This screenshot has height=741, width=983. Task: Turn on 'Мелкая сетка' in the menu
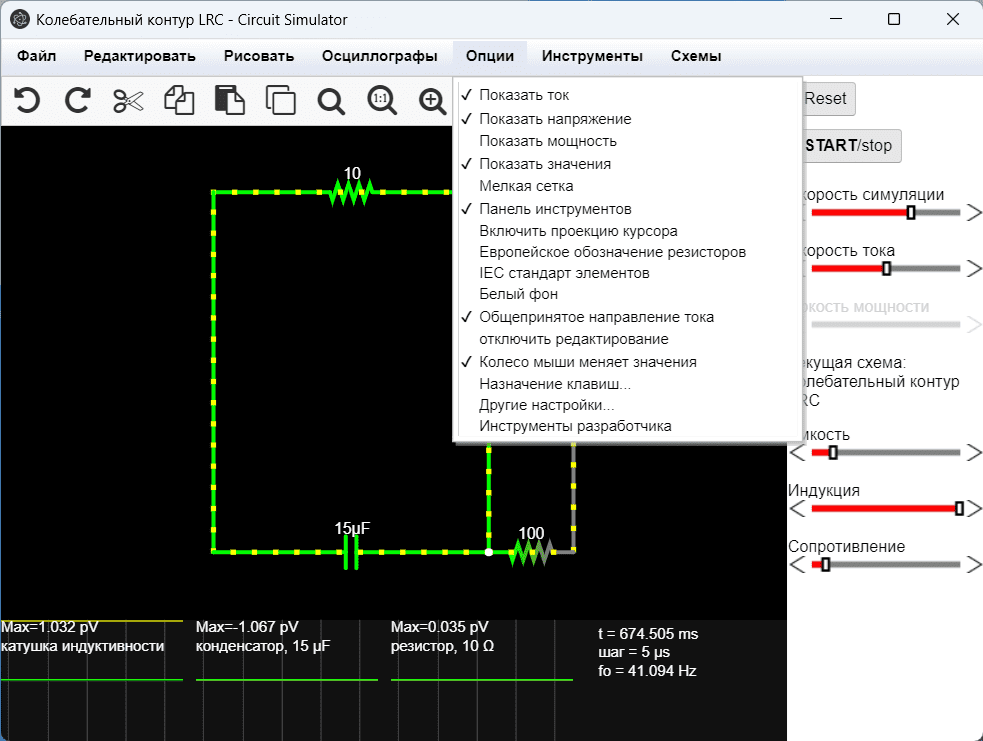click(526, 186)
